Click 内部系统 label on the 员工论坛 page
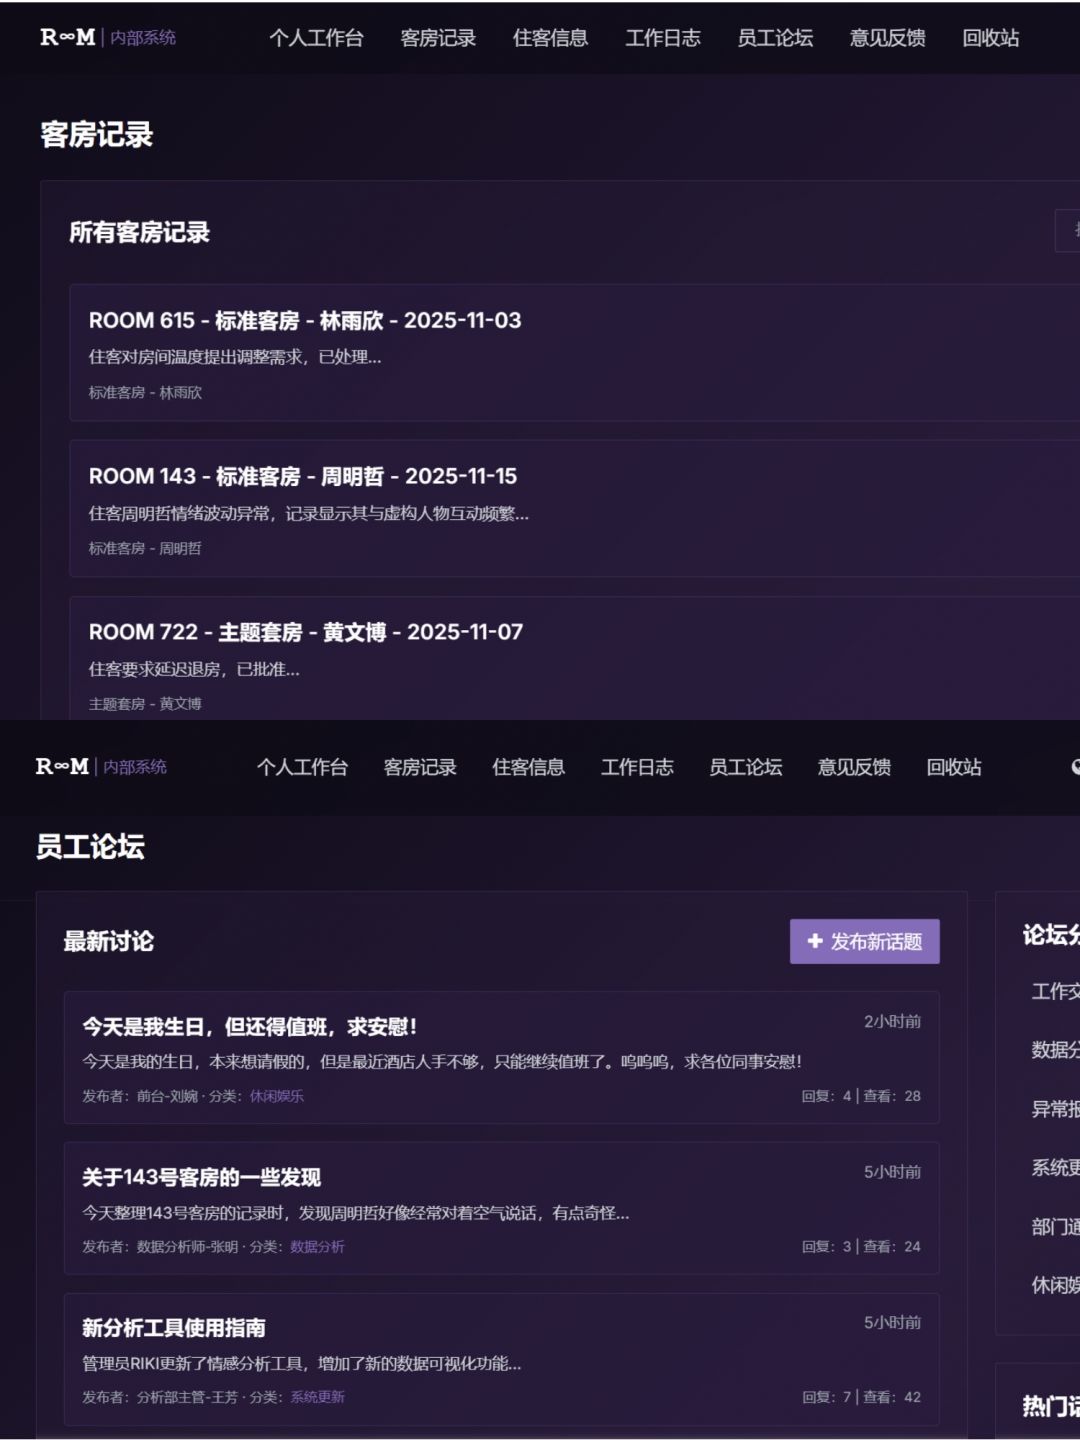Image resolution: width=1080 pixels, height=1440 pixels. [x=135, y=766]
